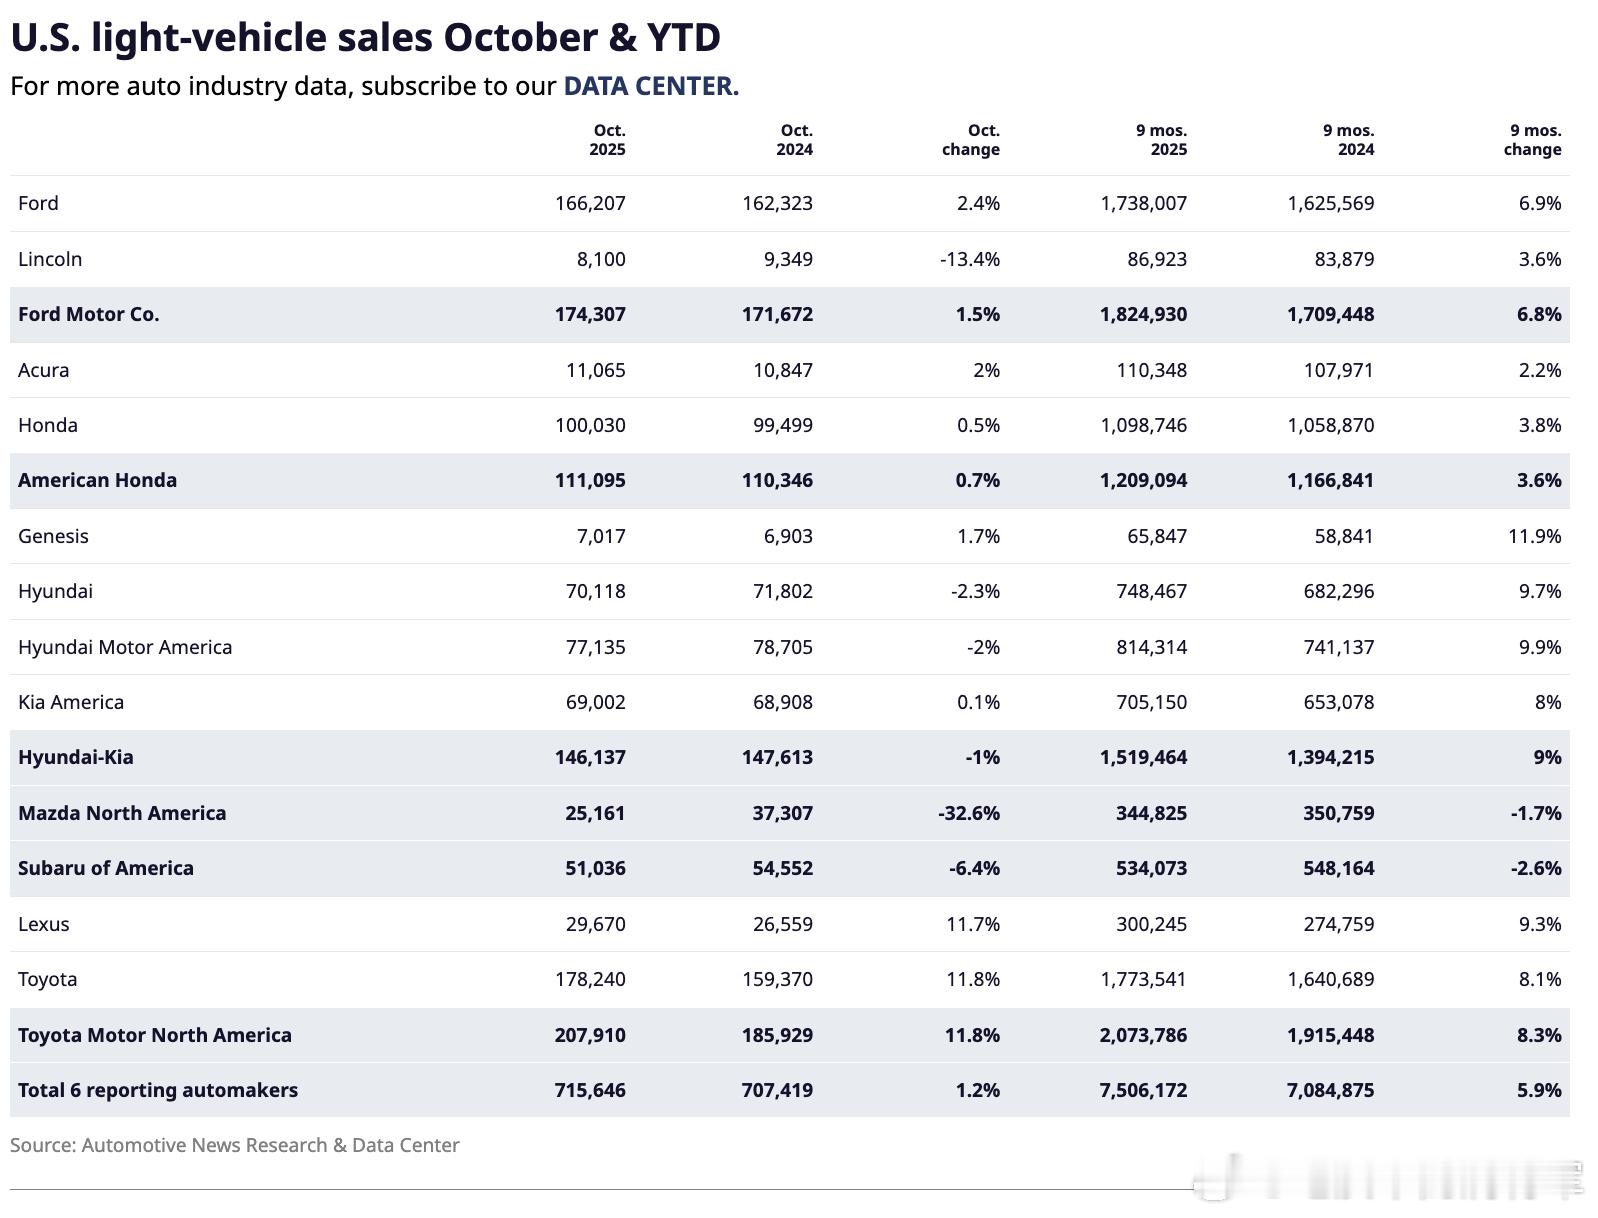Click the Oct. change column header
The image size is (1598, 1218).
tap(971, 140)
